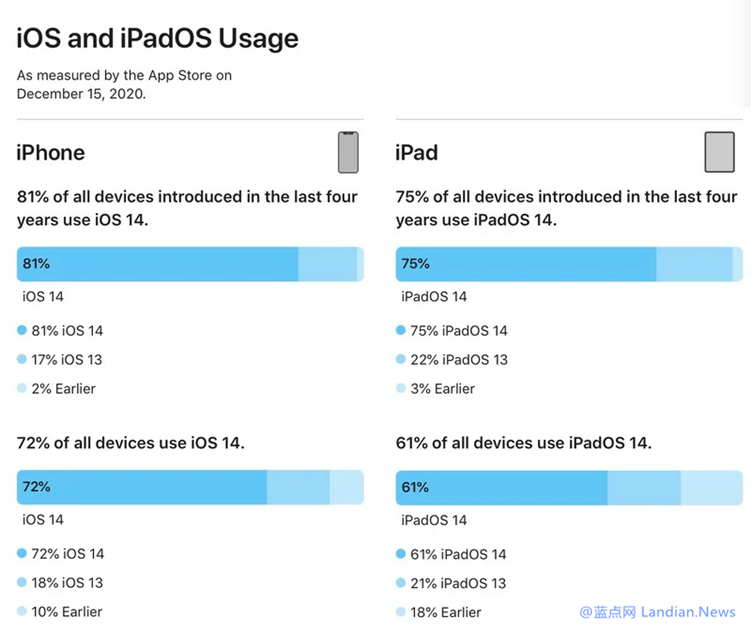Screen dimensions: 751x631
Task: Click the dot next to 17% iOS 13
Action: [22, 359]
